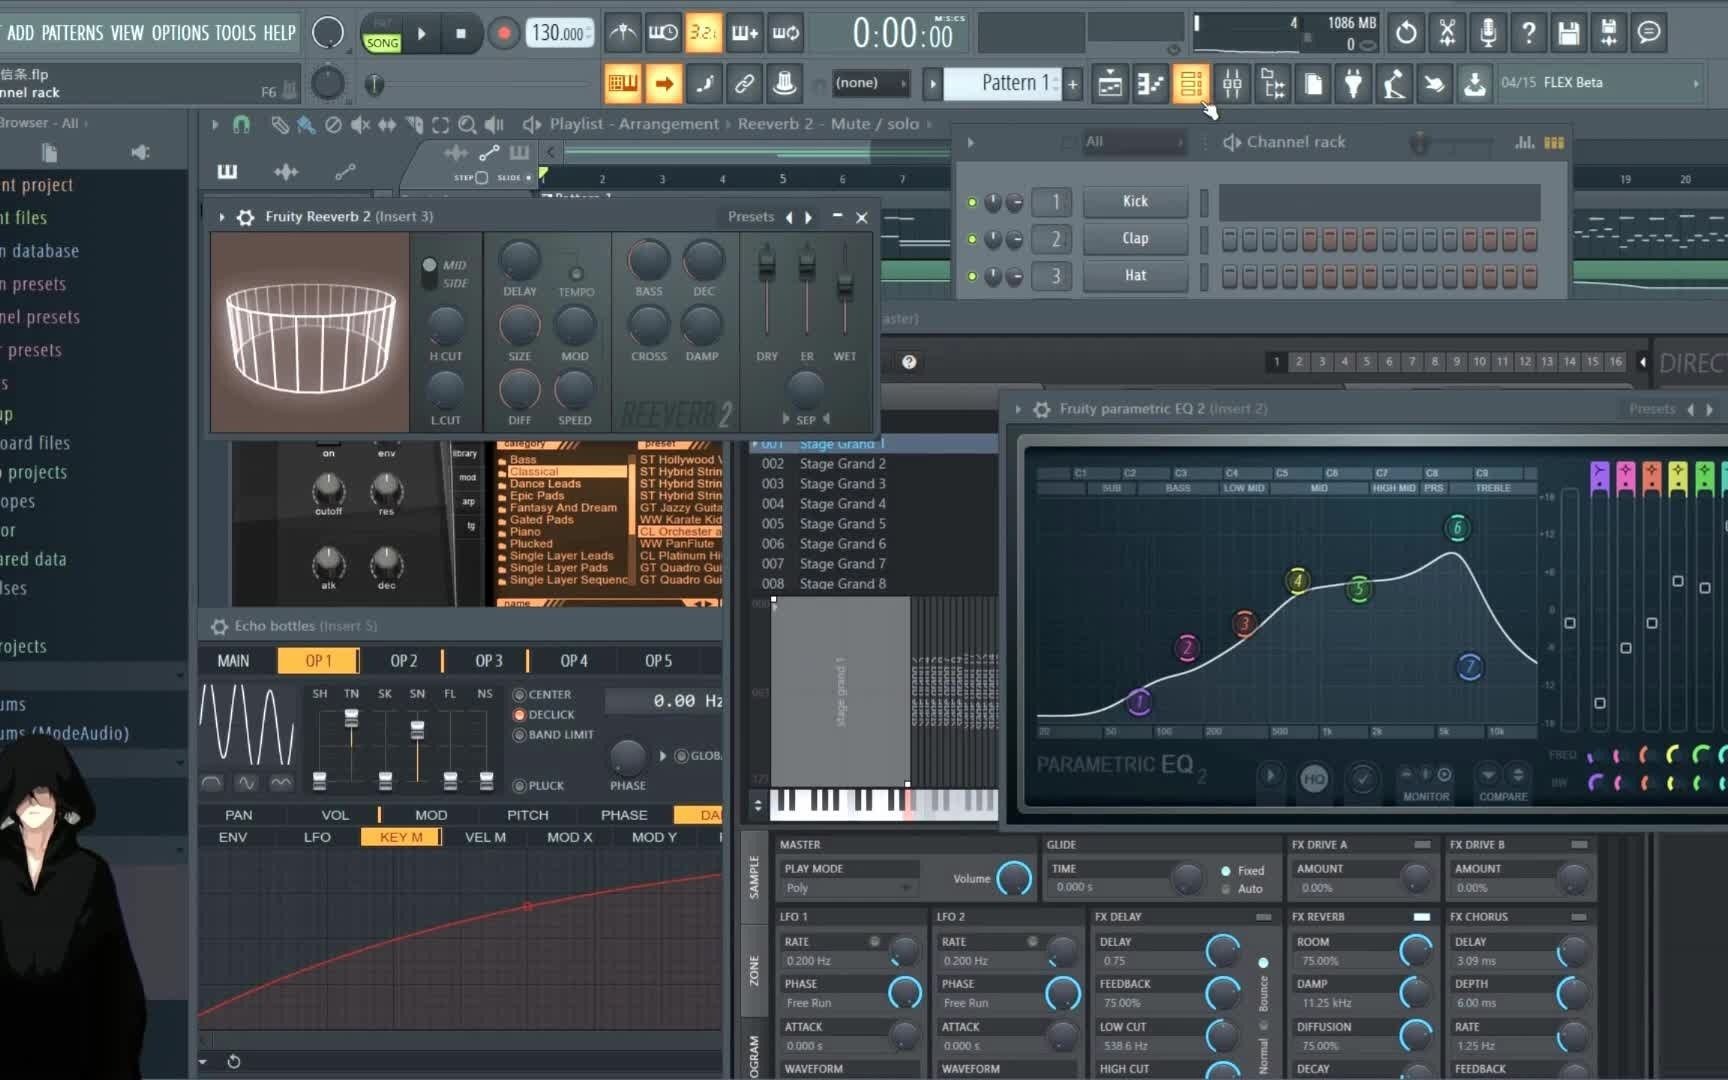This screenshot has width=1728, height=1080.
Task: Enable the 3.2.1 countdown before recording
Action: tap(703, 33)
